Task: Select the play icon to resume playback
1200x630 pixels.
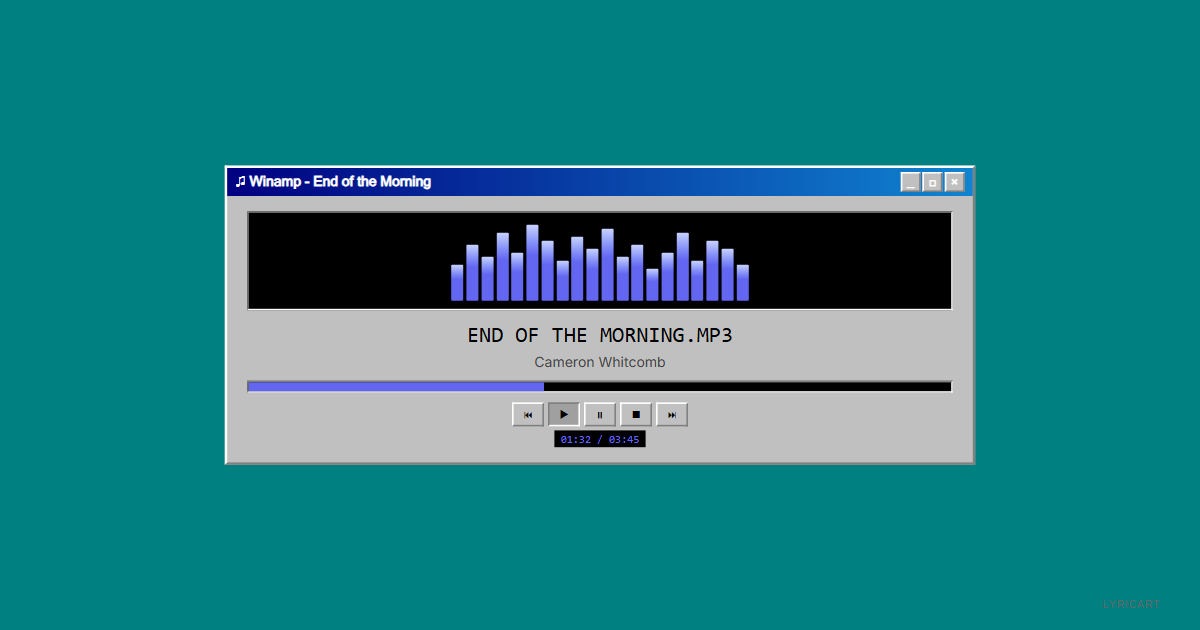Action: 563,414
